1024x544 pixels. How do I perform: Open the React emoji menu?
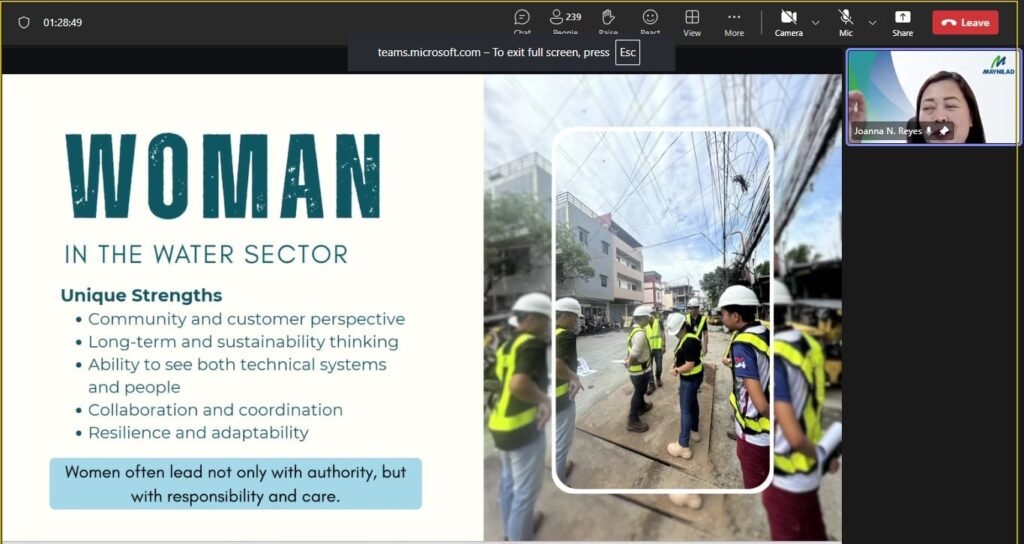[650, 21]
